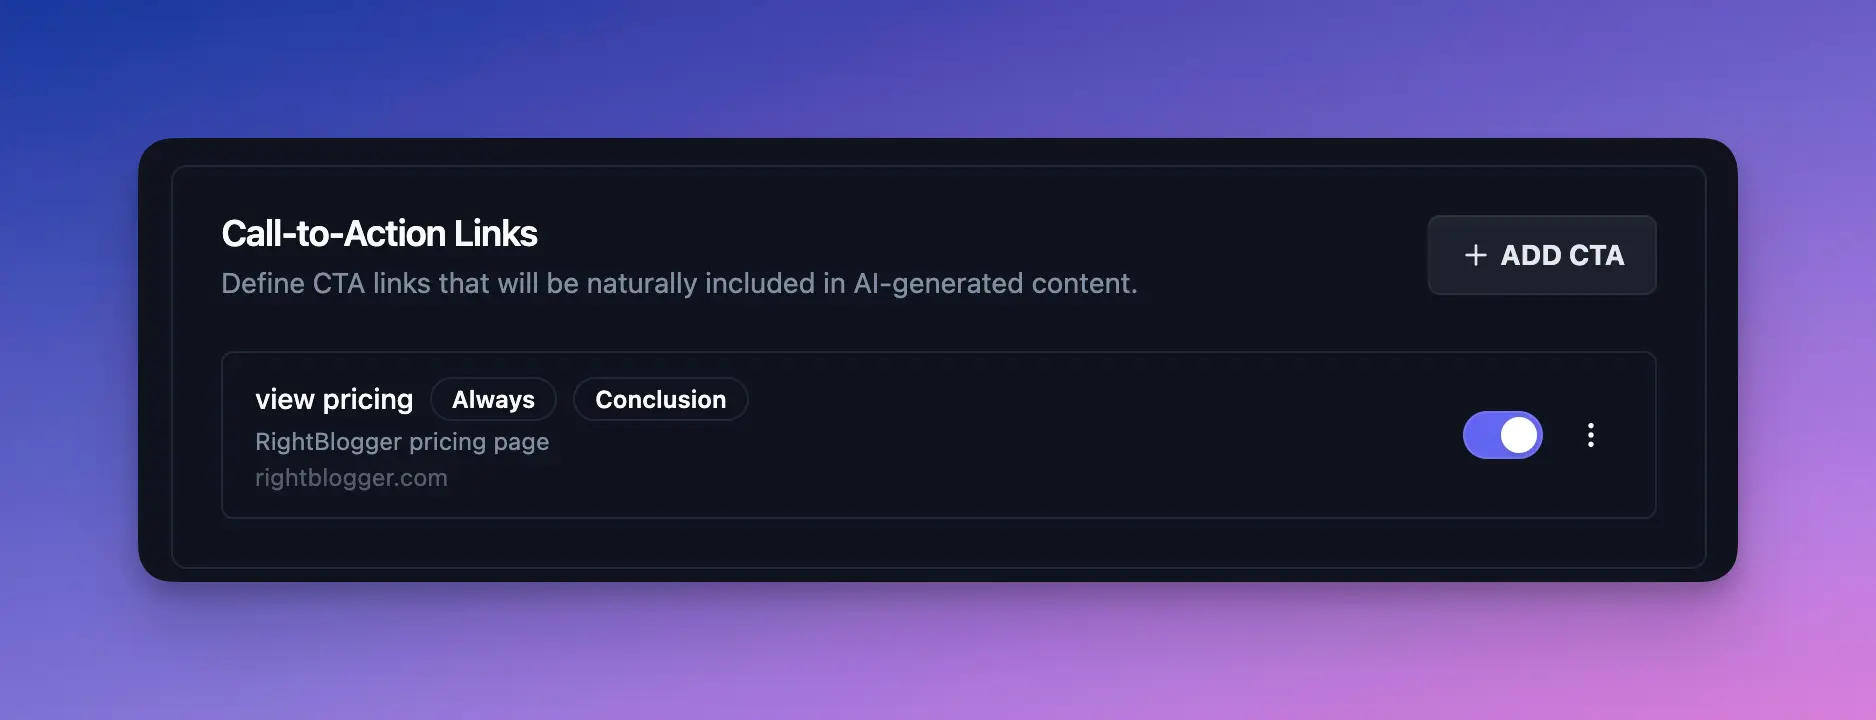Select the Always frequency badge
Image resolution: width=1876 pixels, height=720 pixels.
click(x=493, y=400)
